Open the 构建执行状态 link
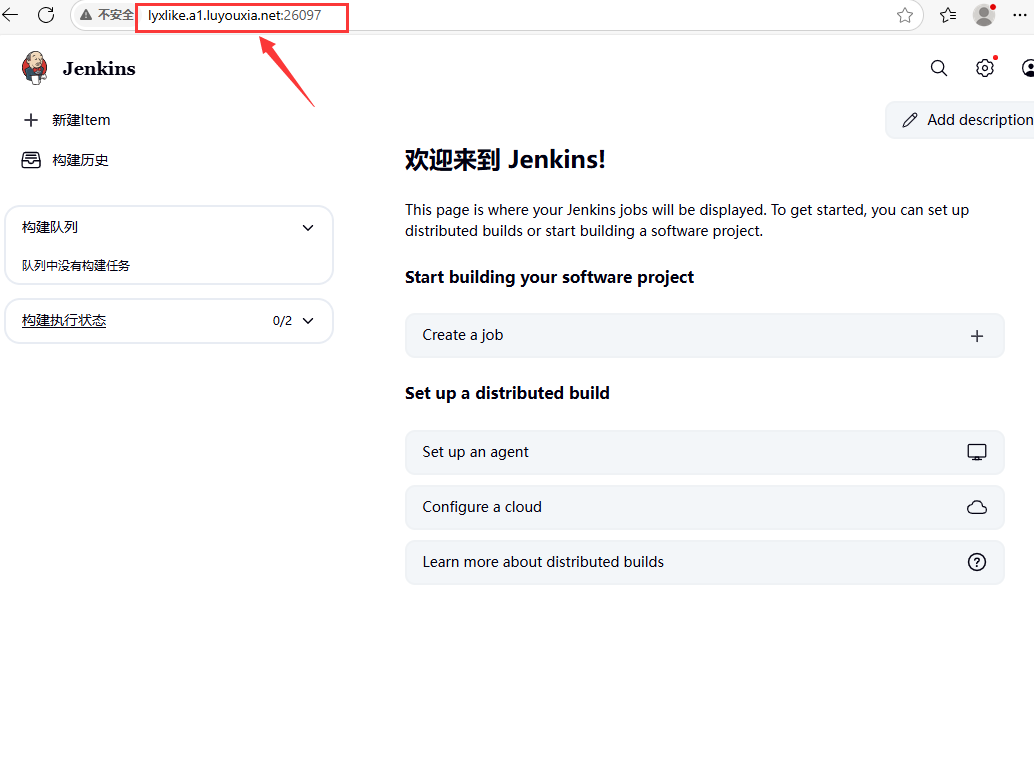 [64, 320]
